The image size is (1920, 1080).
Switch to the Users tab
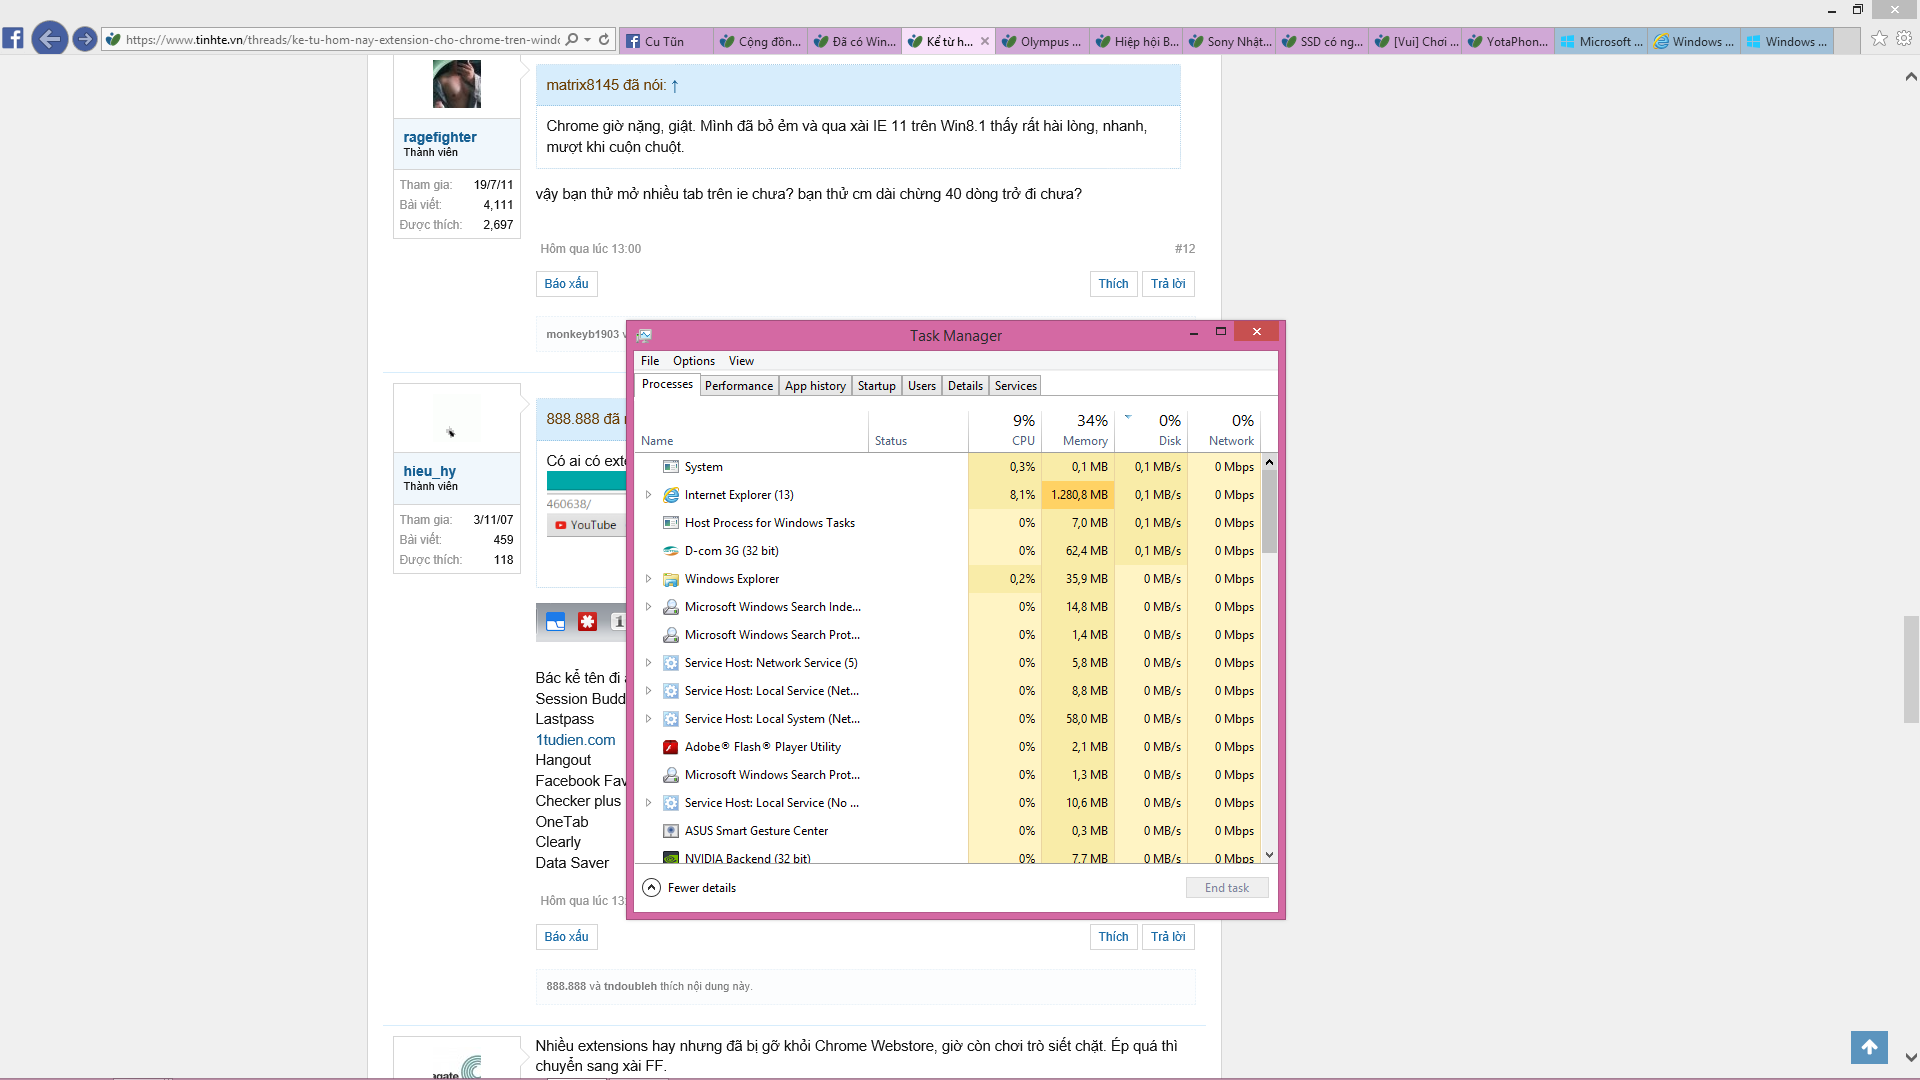tap(922, 386)
